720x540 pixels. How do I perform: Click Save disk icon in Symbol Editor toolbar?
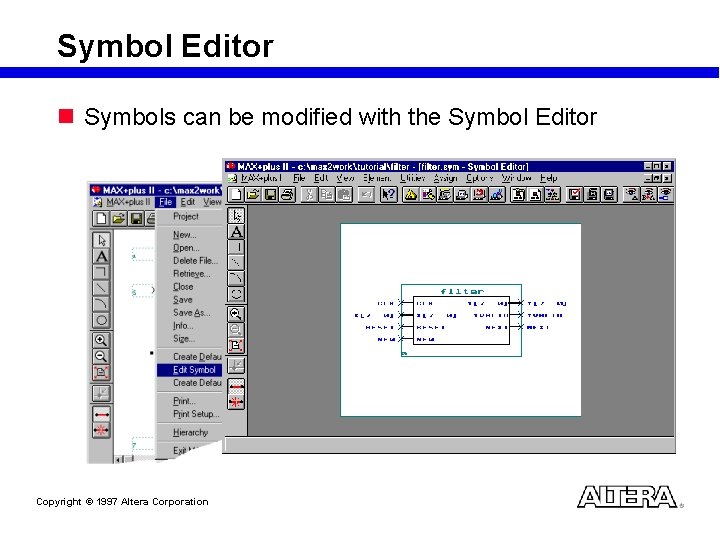270,195
